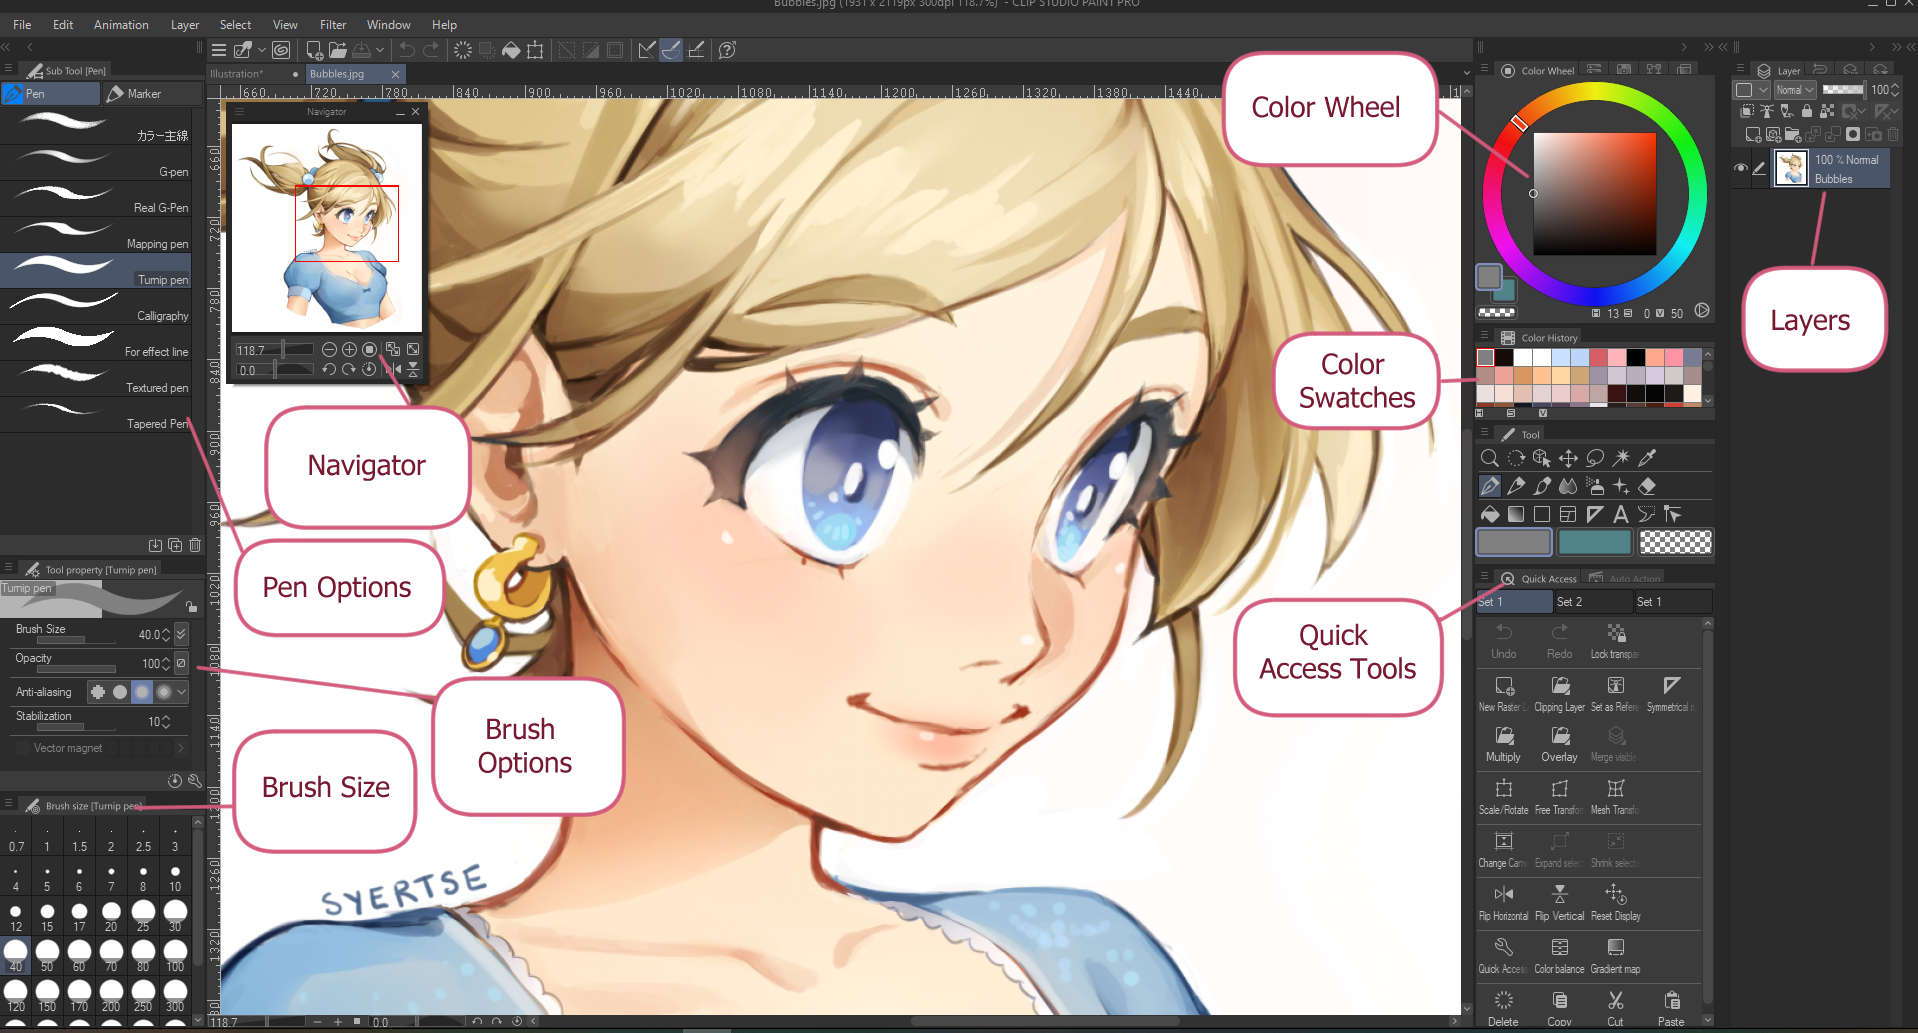Click Color balance in Quick Access
The width and height of the screenshot is (1918, 1033).
[1559, 955]
